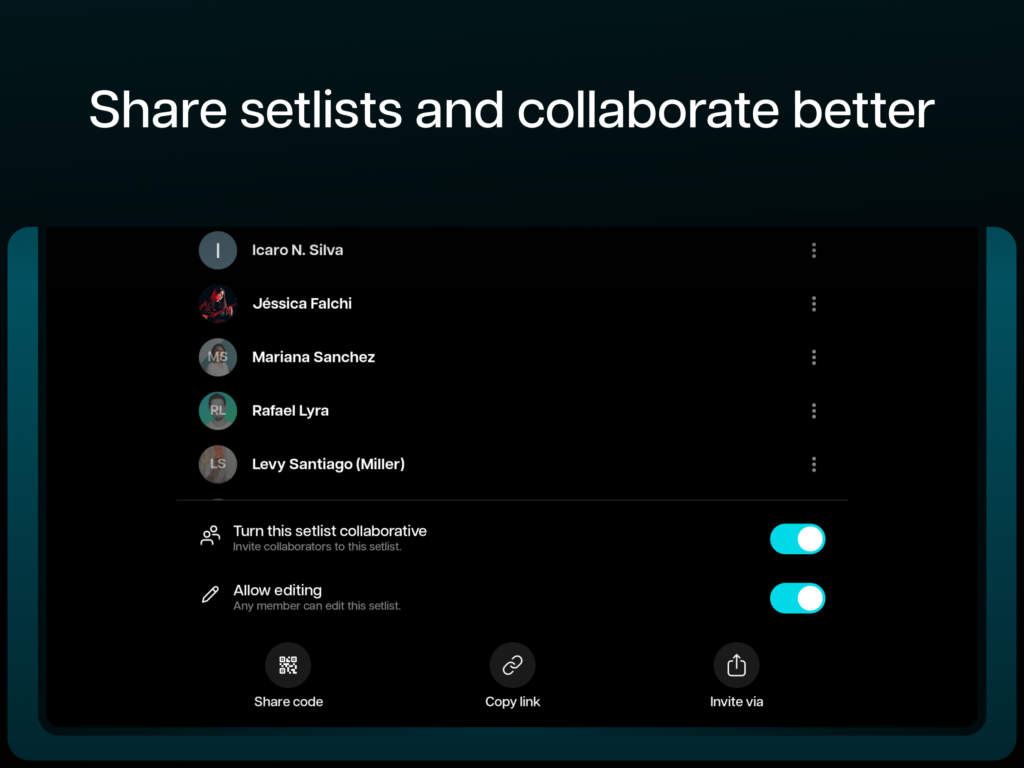Click the RL avatar thumbnail
Viewport: 1024px width, 768px height.
point(218,411)
